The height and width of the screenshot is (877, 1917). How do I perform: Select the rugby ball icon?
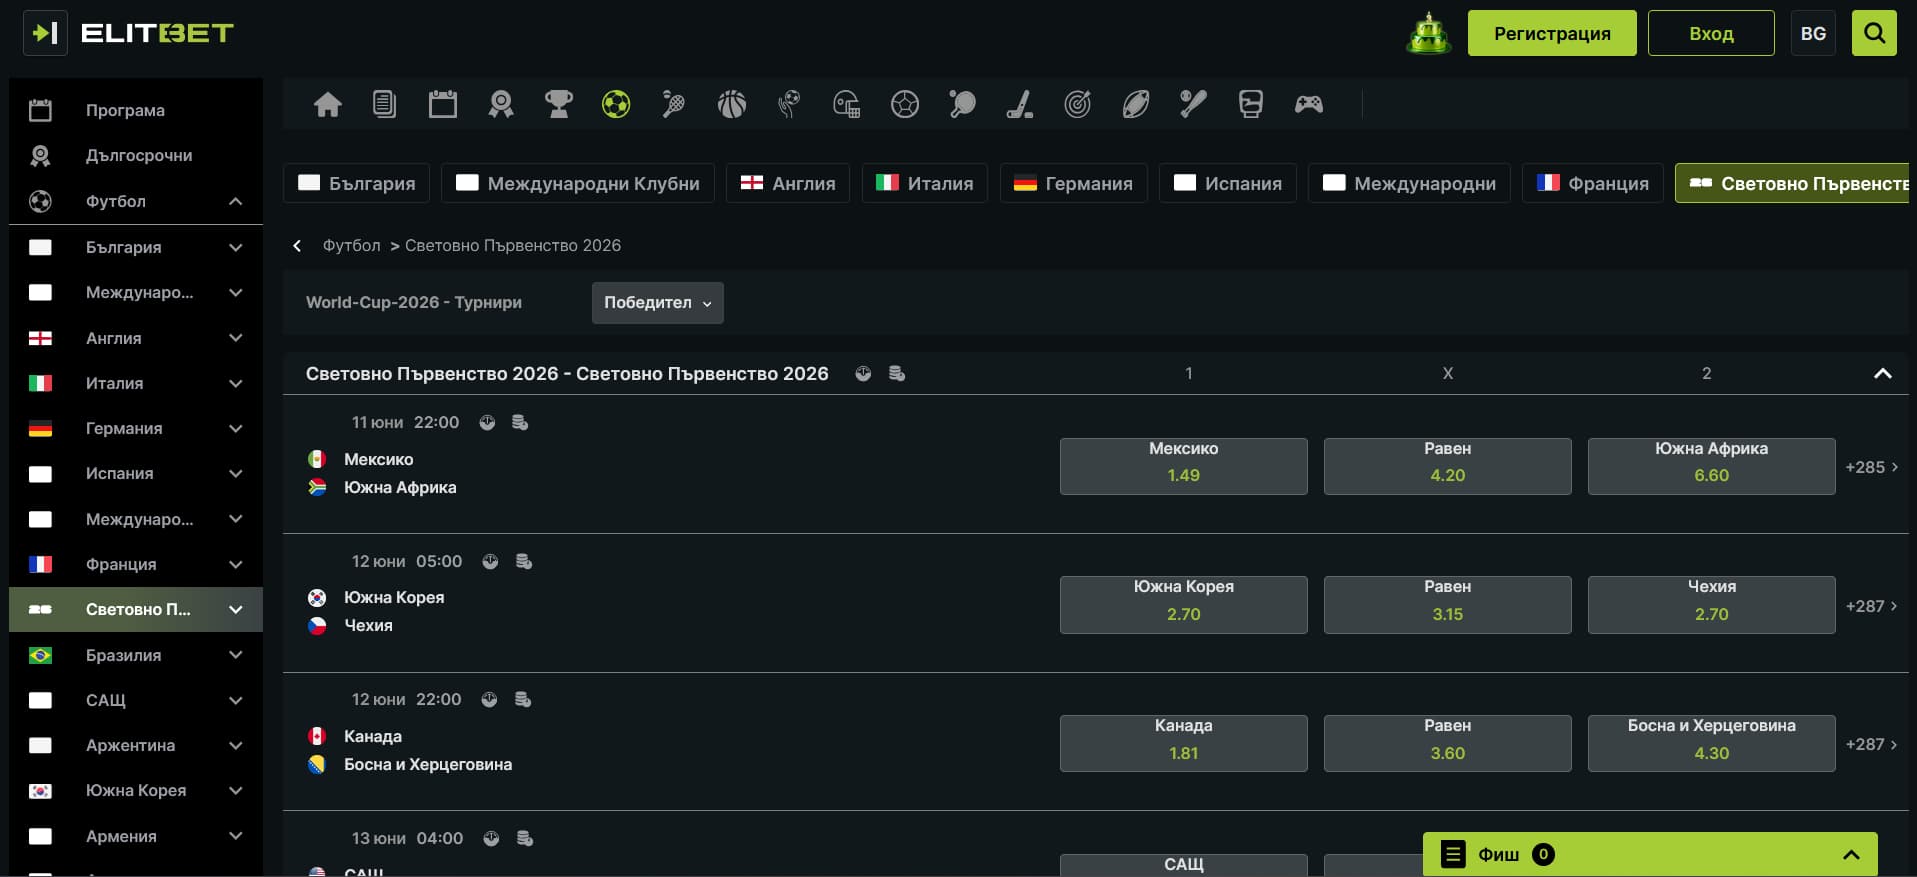[1136, 104]
